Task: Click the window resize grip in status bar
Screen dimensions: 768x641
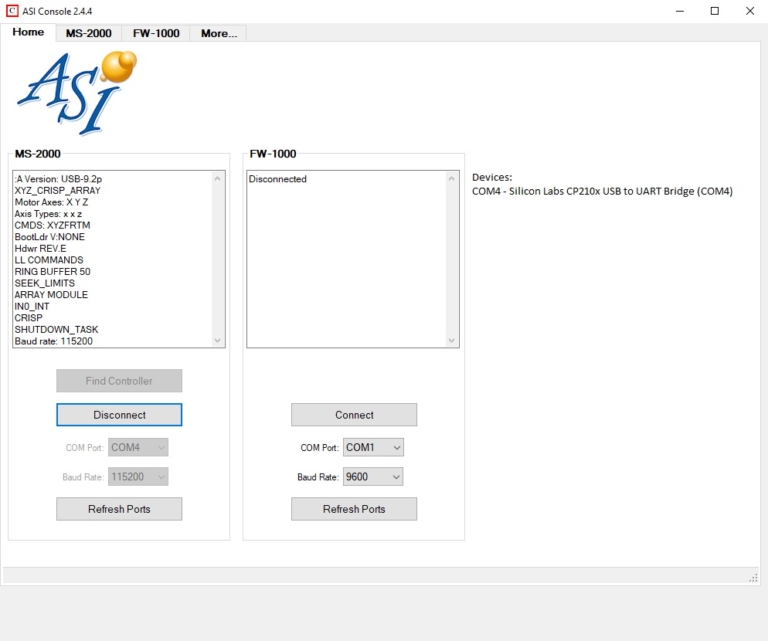Action: [x=753, y=578]
